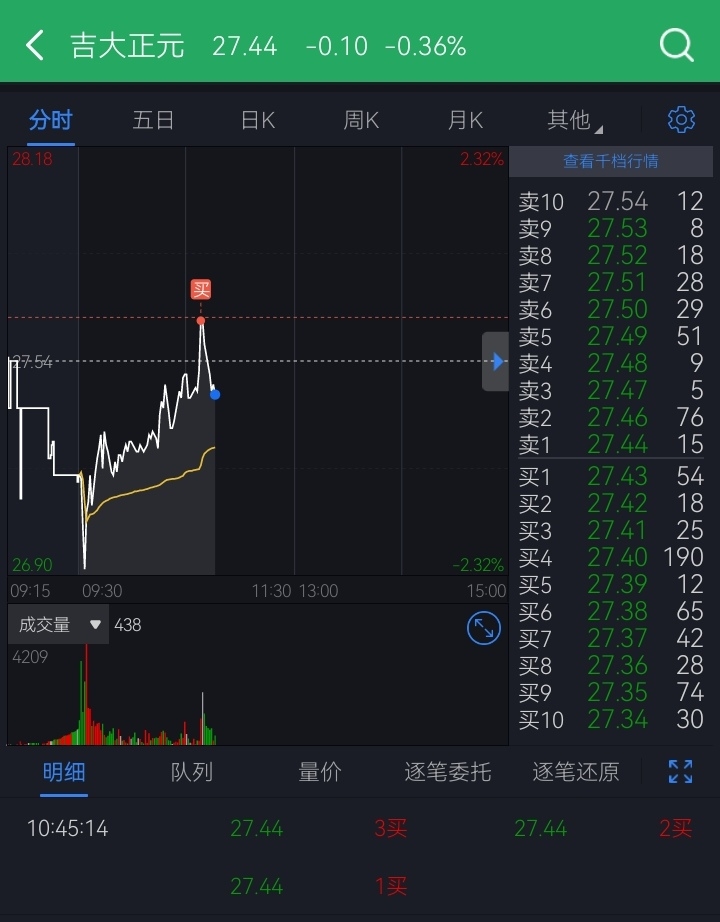Switch to the 五日 tab
Image resolution: width=720 pixels, height=922 pixels.
coord(154,121)
